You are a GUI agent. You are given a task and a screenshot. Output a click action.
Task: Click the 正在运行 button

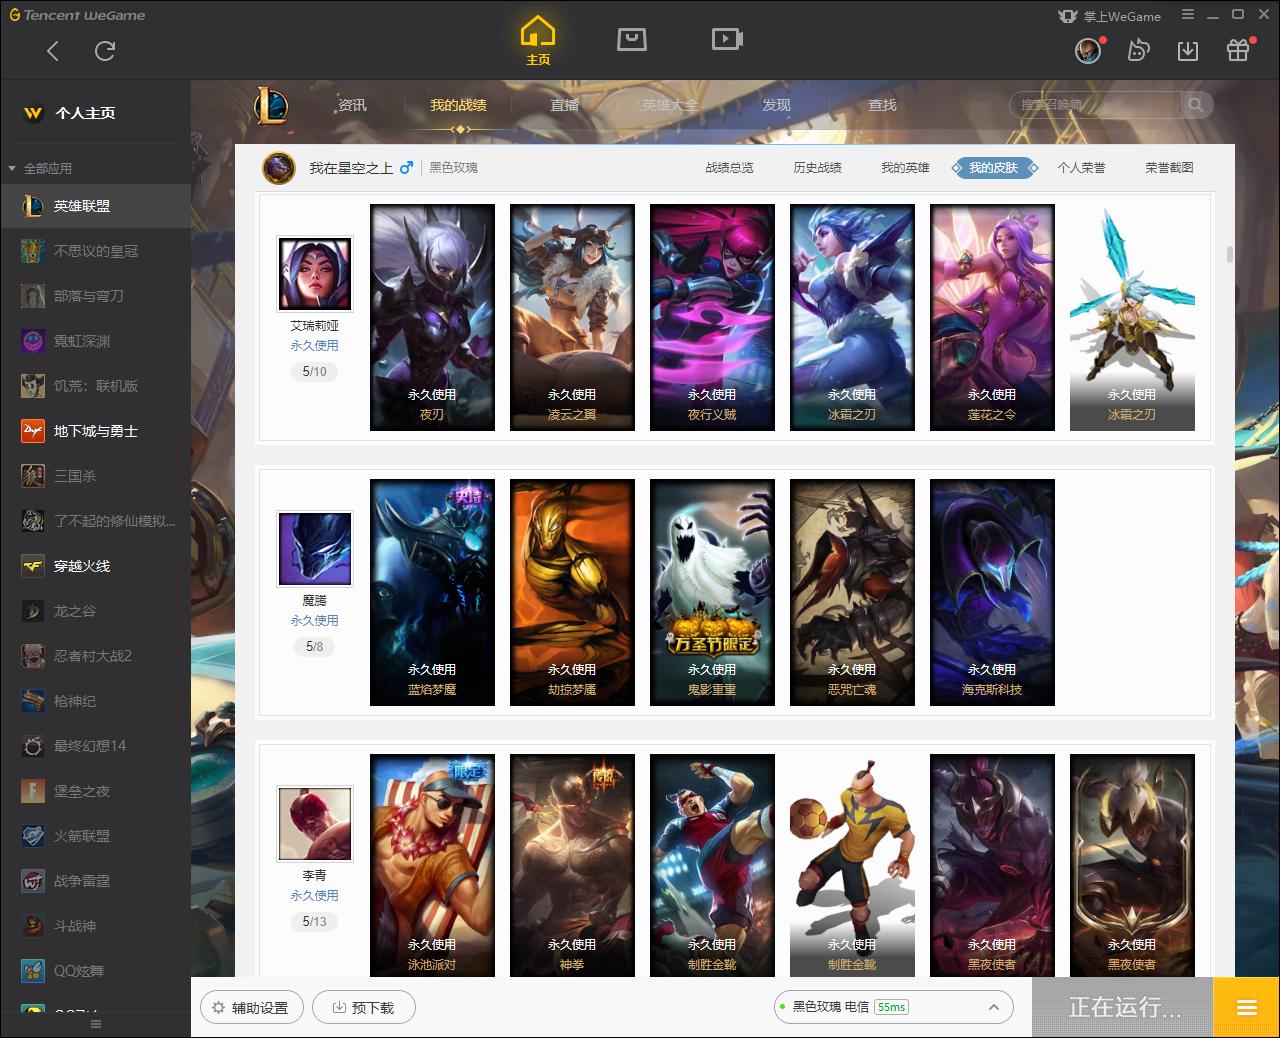[x=1123, y=1007]
